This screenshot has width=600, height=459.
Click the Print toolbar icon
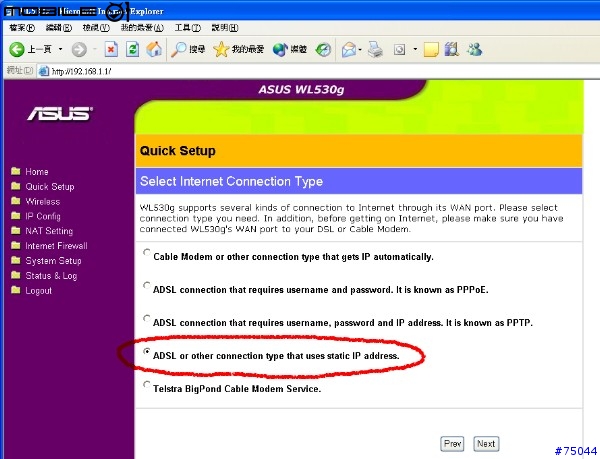coord(375,49)
